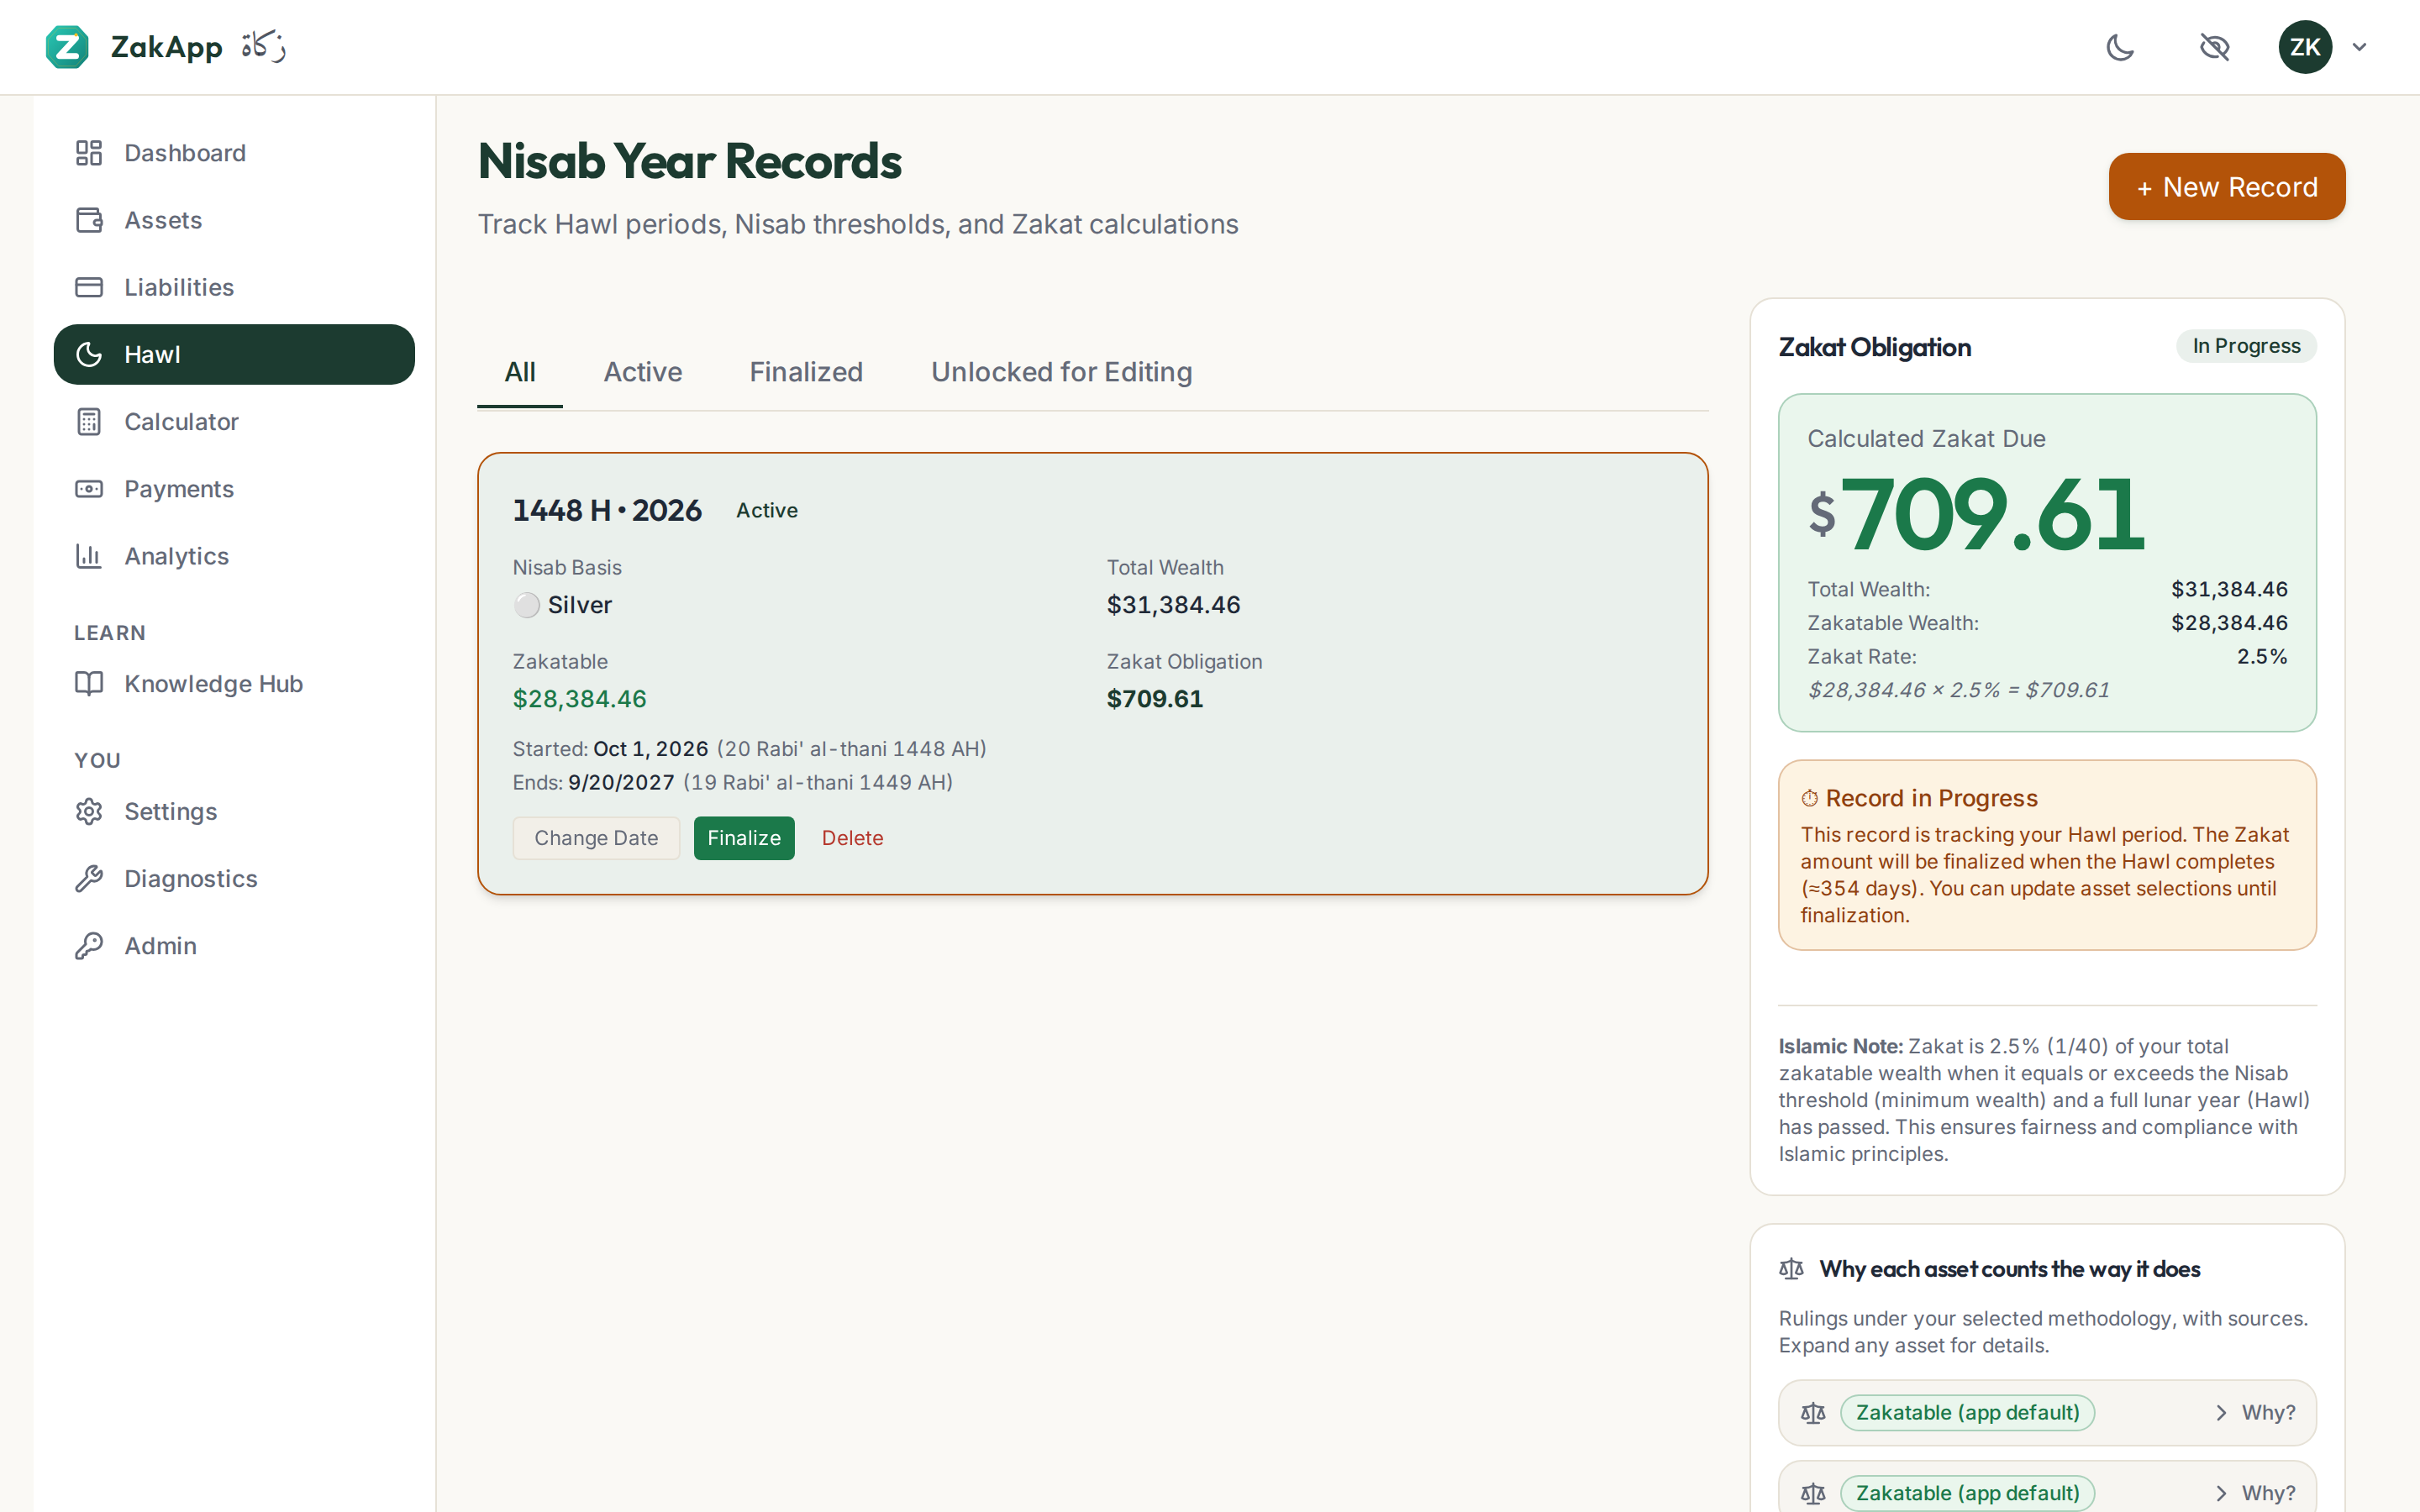Finalize the 1448 H record

pos(744,838)
